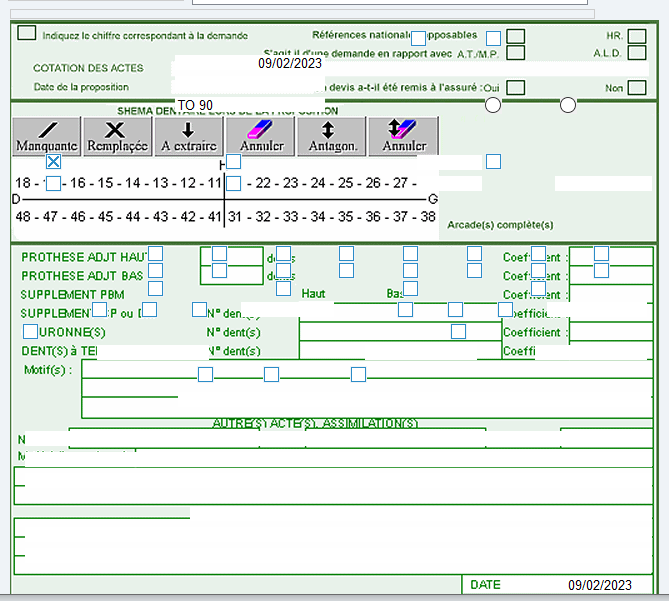This screenshot has width=669, height=601.
Task: Check the HR. box
Action: click(637, 36)
